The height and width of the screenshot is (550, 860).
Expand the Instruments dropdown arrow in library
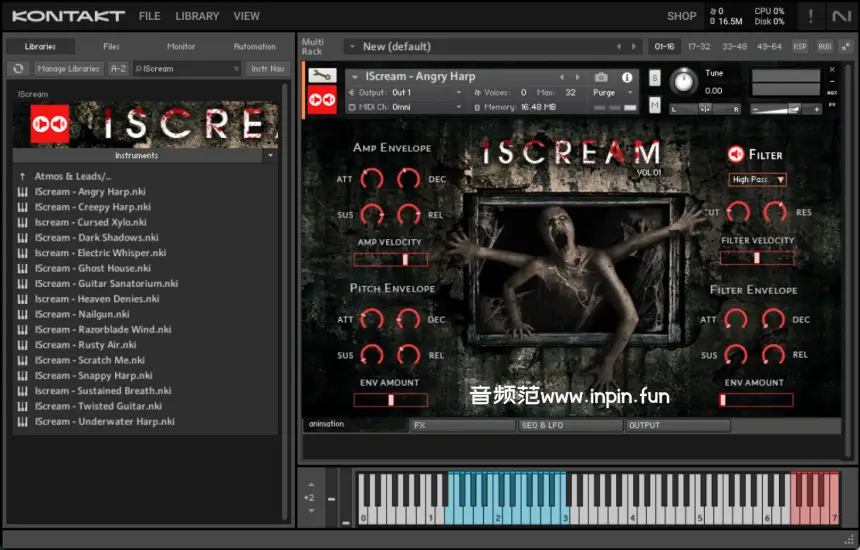tap(270, 156)
